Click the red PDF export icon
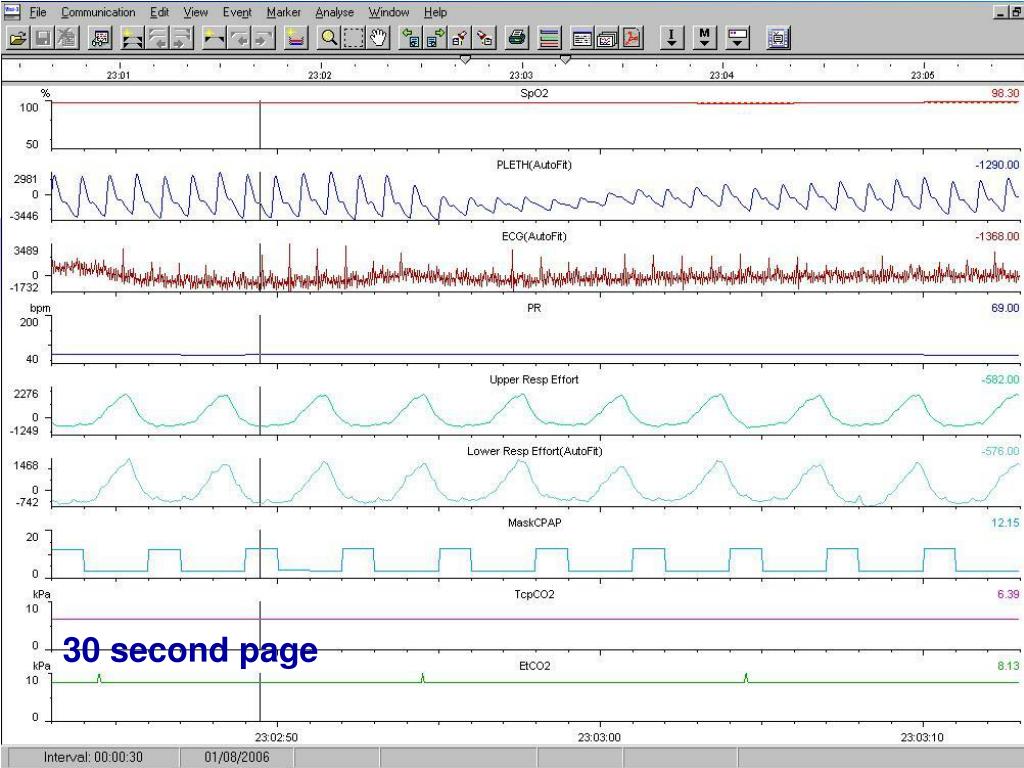1024x768 pixels. coord(632,38)
